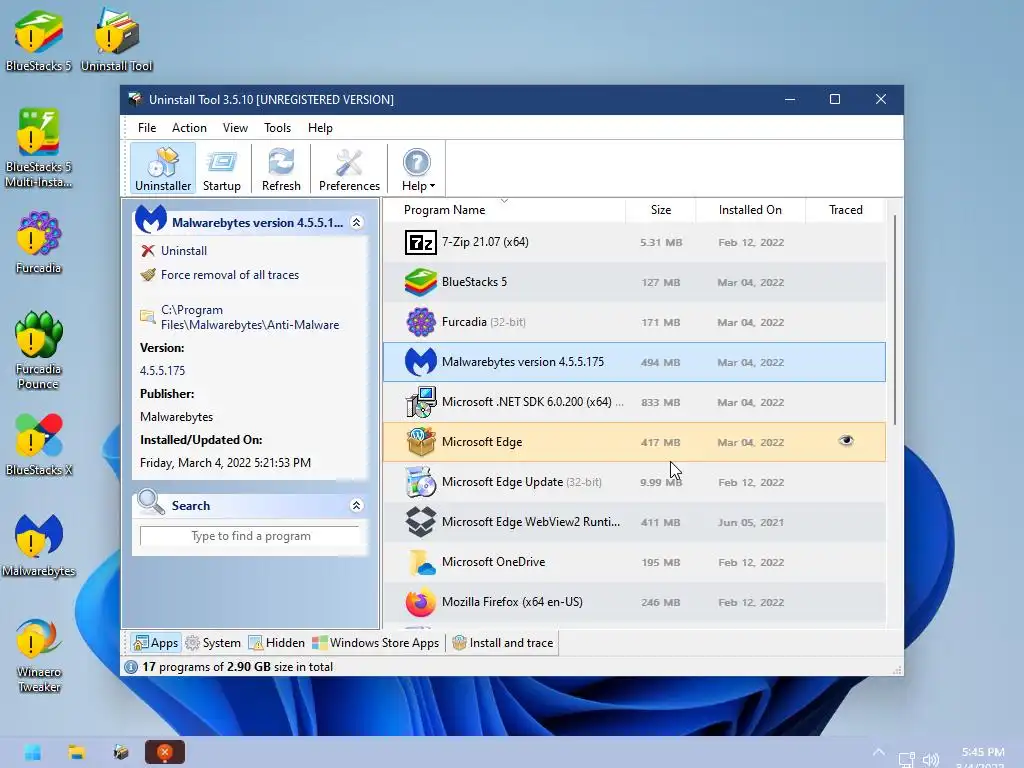This screenshot has width=1024, height=768.
Task: Click the Microsoft OneDrive program name
Action: (x=493, y=562)
